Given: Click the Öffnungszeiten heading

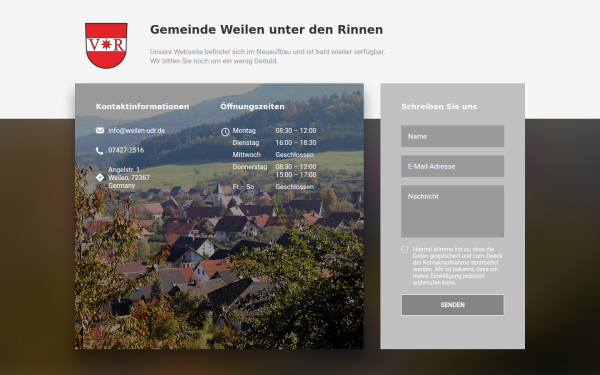Looking at the screenshot, I should click(x=252, y=106).
